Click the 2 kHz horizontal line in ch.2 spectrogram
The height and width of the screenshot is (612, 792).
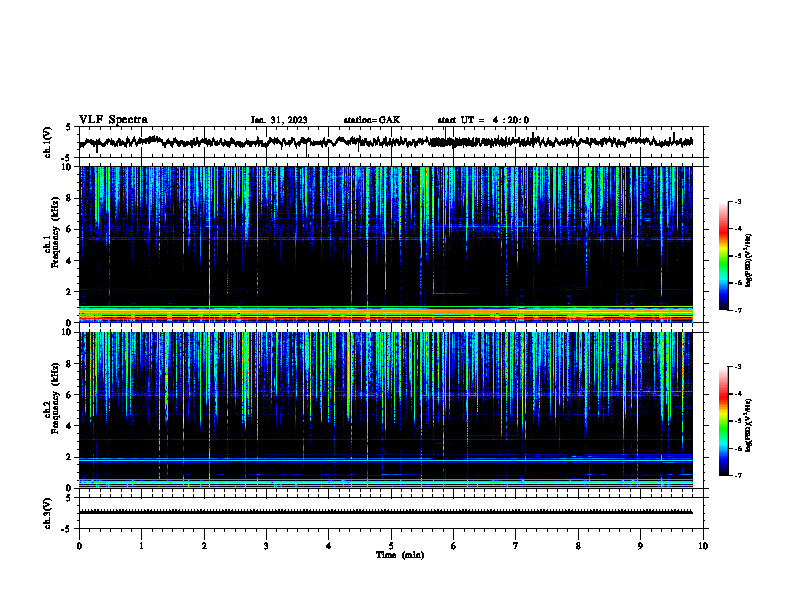386,460
